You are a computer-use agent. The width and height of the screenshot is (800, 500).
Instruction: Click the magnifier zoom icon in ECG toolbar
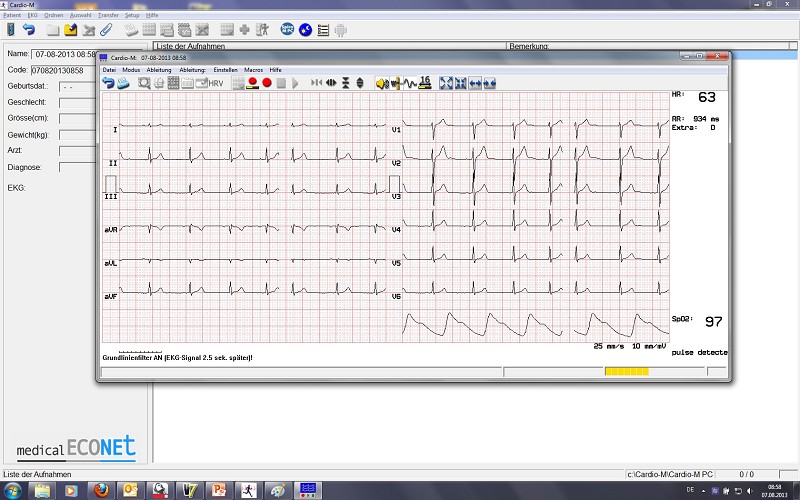(x=144, y=83)
